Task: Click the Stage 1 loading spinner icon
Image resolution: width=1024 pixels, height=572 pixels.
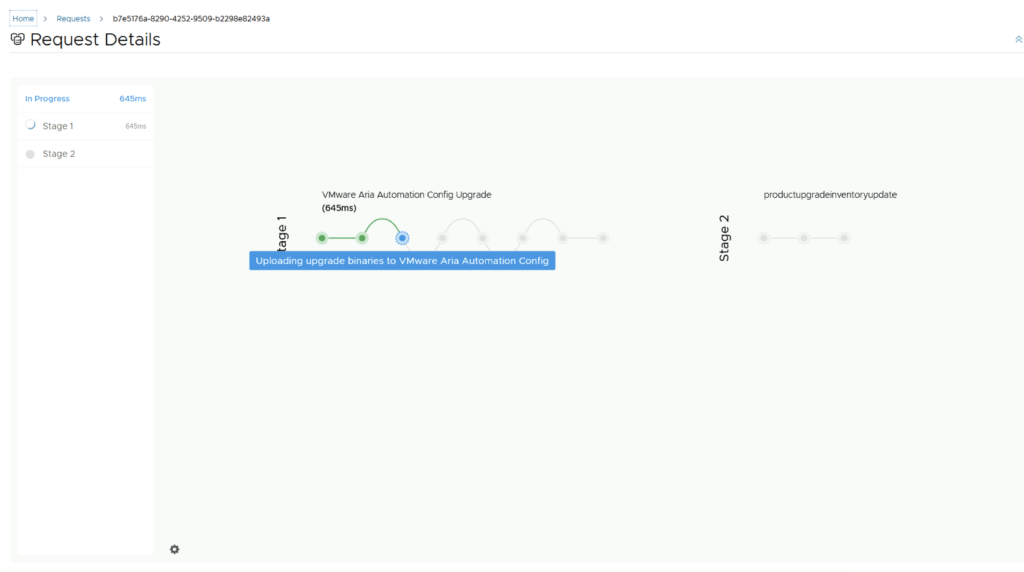Action: (30, 126)
